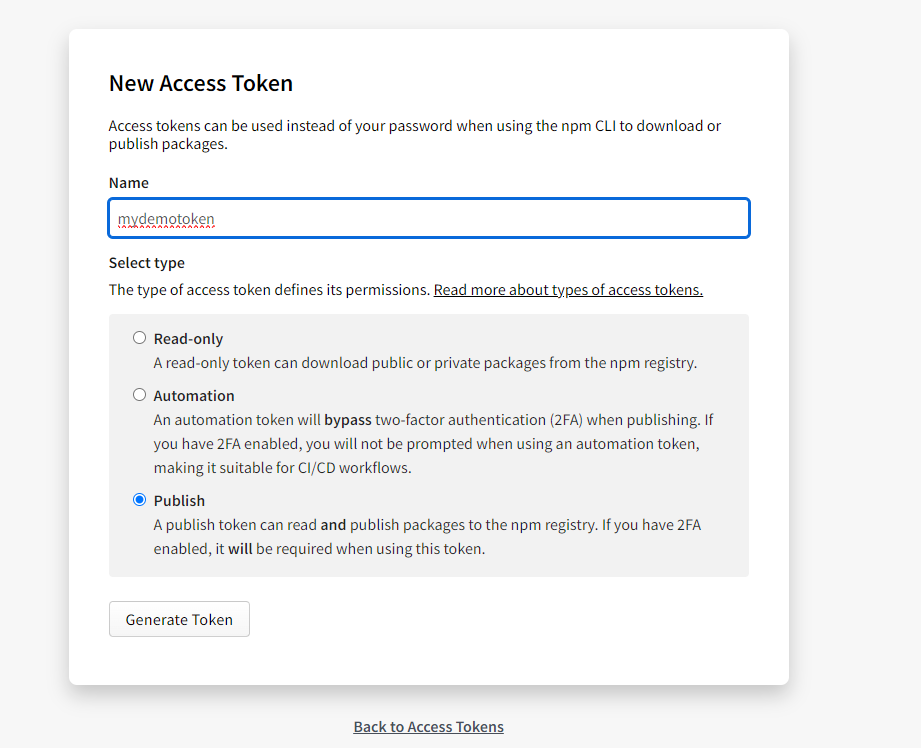Click the intro text about npm CLI access tokens
Screen dimensions: 921x748
[414, 135]
